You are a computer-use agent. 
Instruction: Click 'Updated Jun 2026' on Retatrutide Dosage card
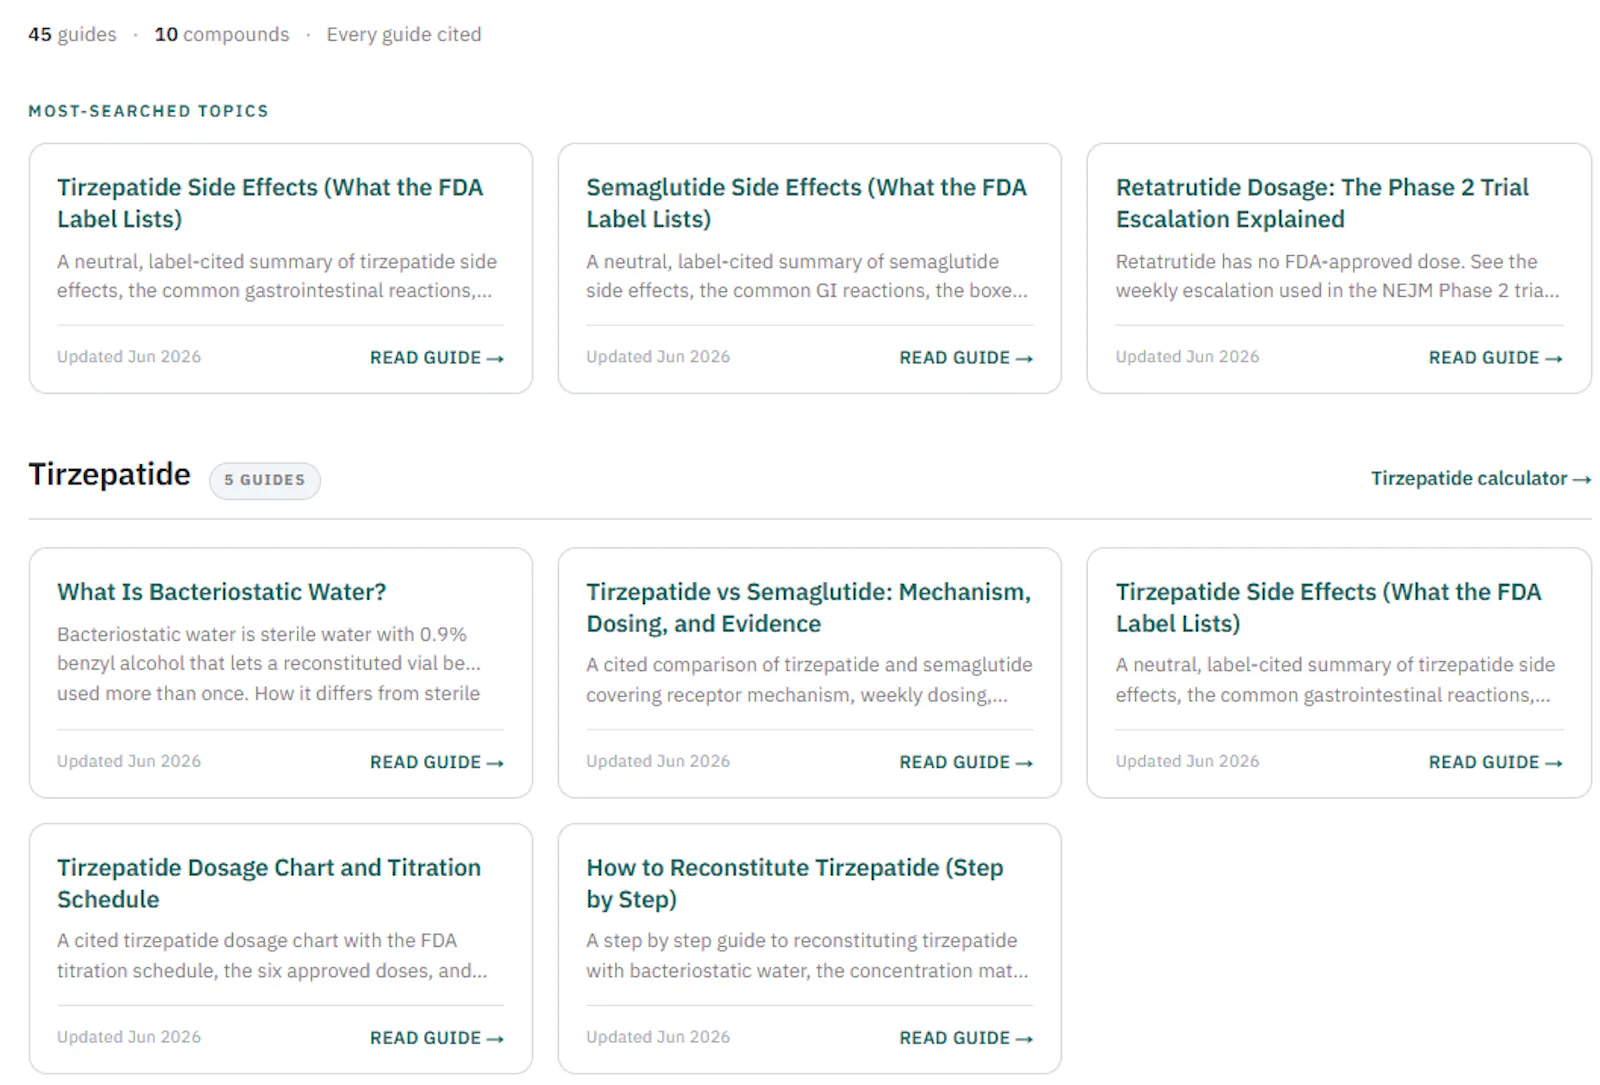click(1187, 357)
